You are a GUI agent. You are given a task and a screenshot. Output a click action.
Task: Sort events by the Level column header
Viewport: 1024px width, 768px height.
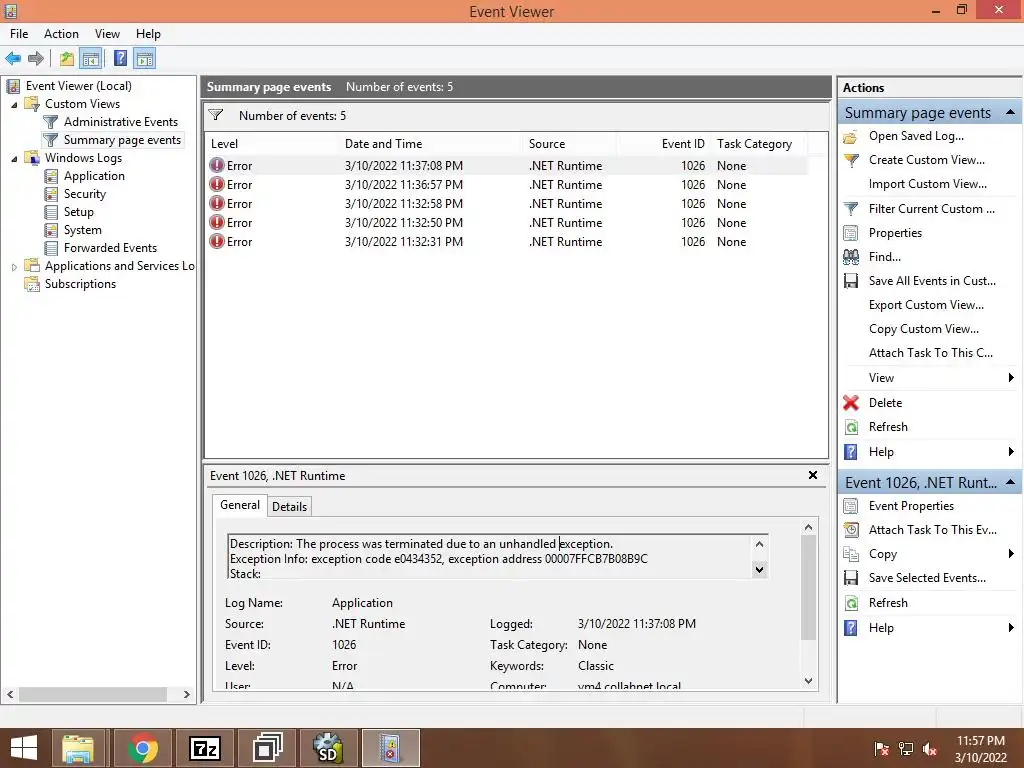click(x=272, y=144)
